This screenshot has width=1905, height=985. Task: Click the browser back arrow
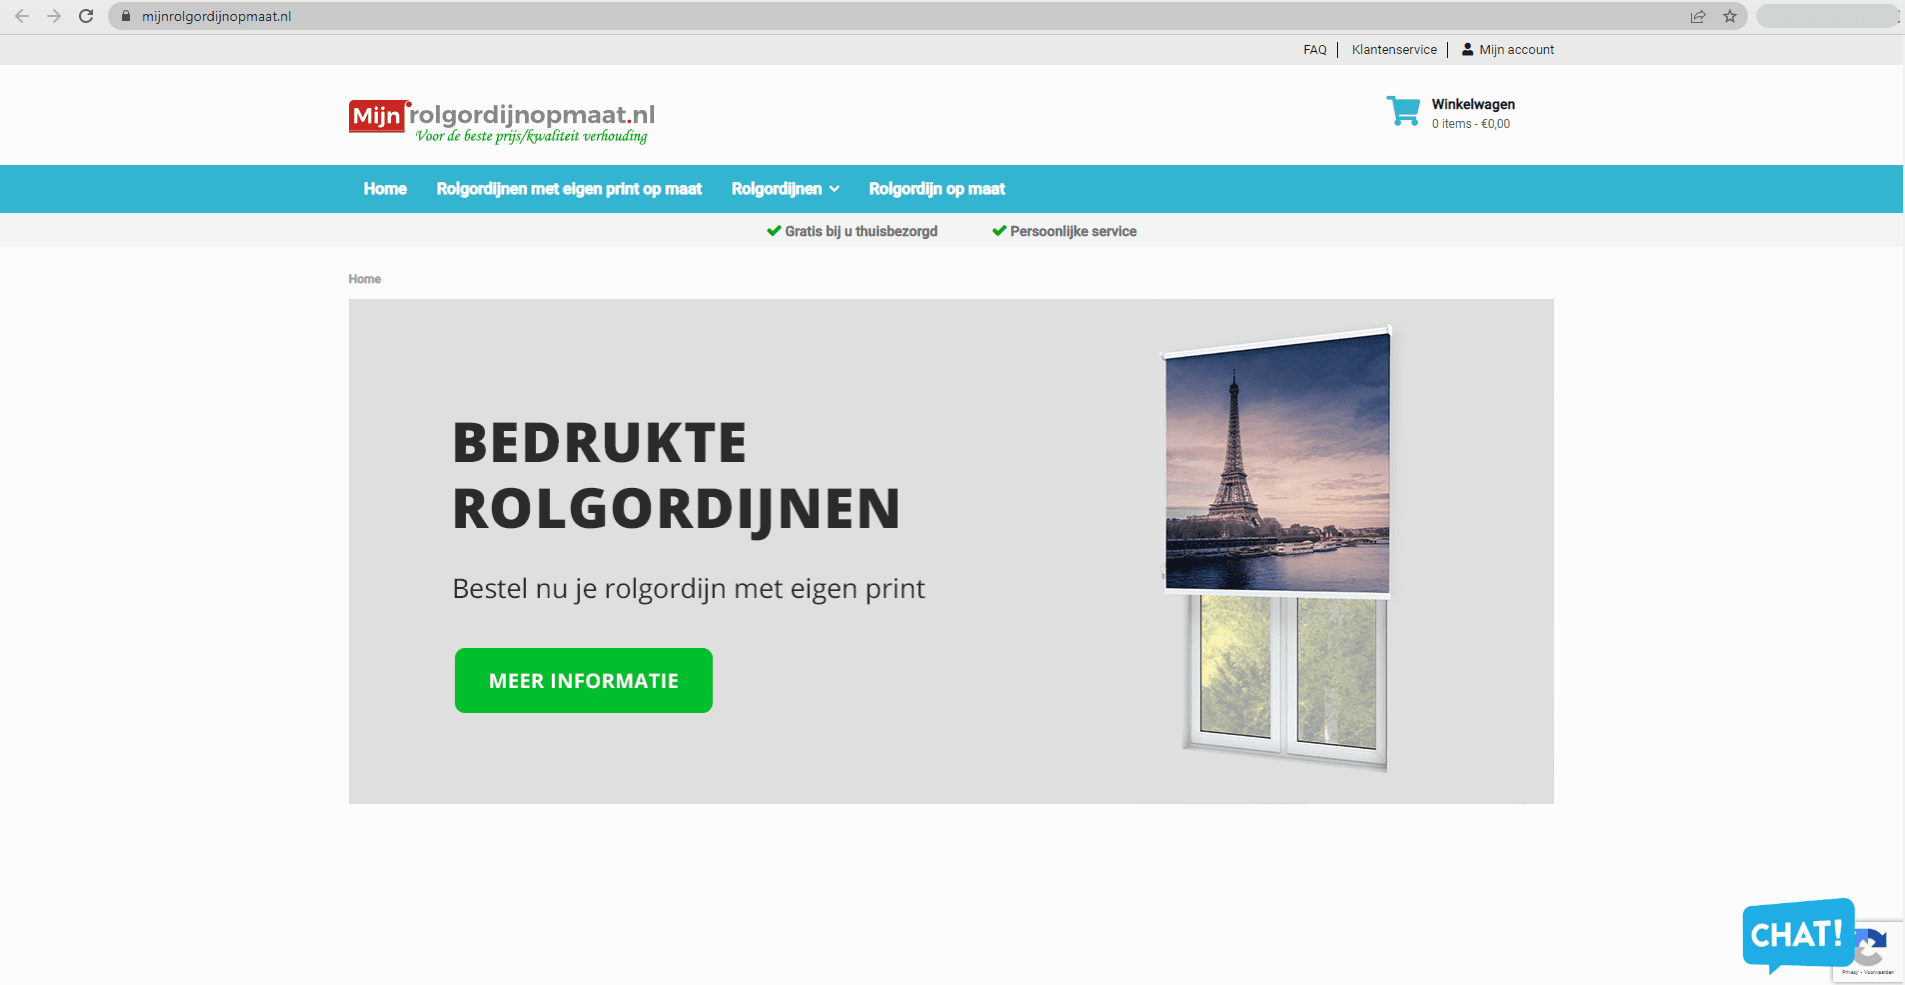[x=22, y=16]
